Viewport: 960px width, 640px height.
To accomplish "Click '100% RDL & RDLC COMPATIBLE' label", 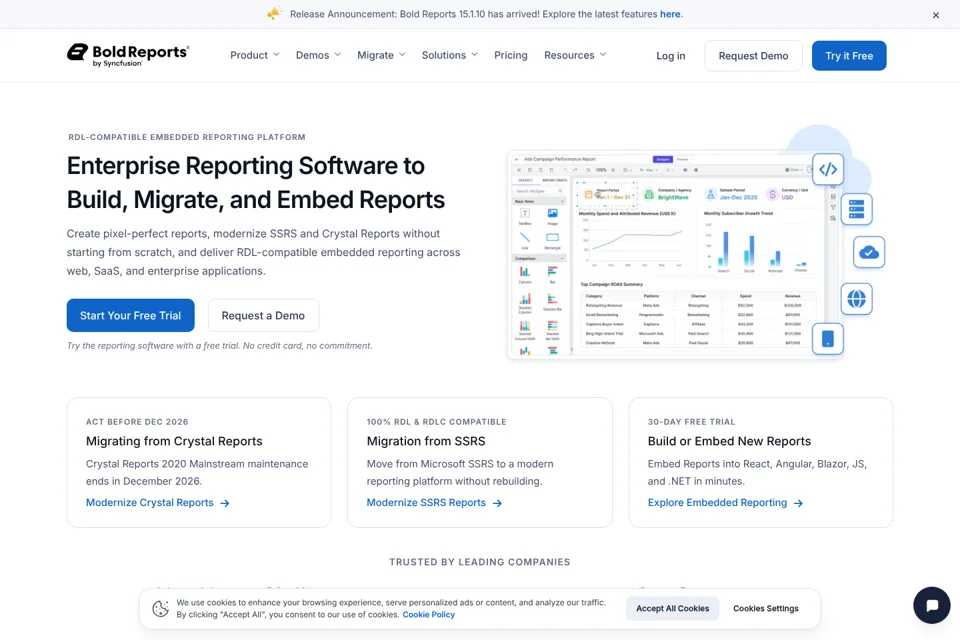I will (x=437, y=422).
